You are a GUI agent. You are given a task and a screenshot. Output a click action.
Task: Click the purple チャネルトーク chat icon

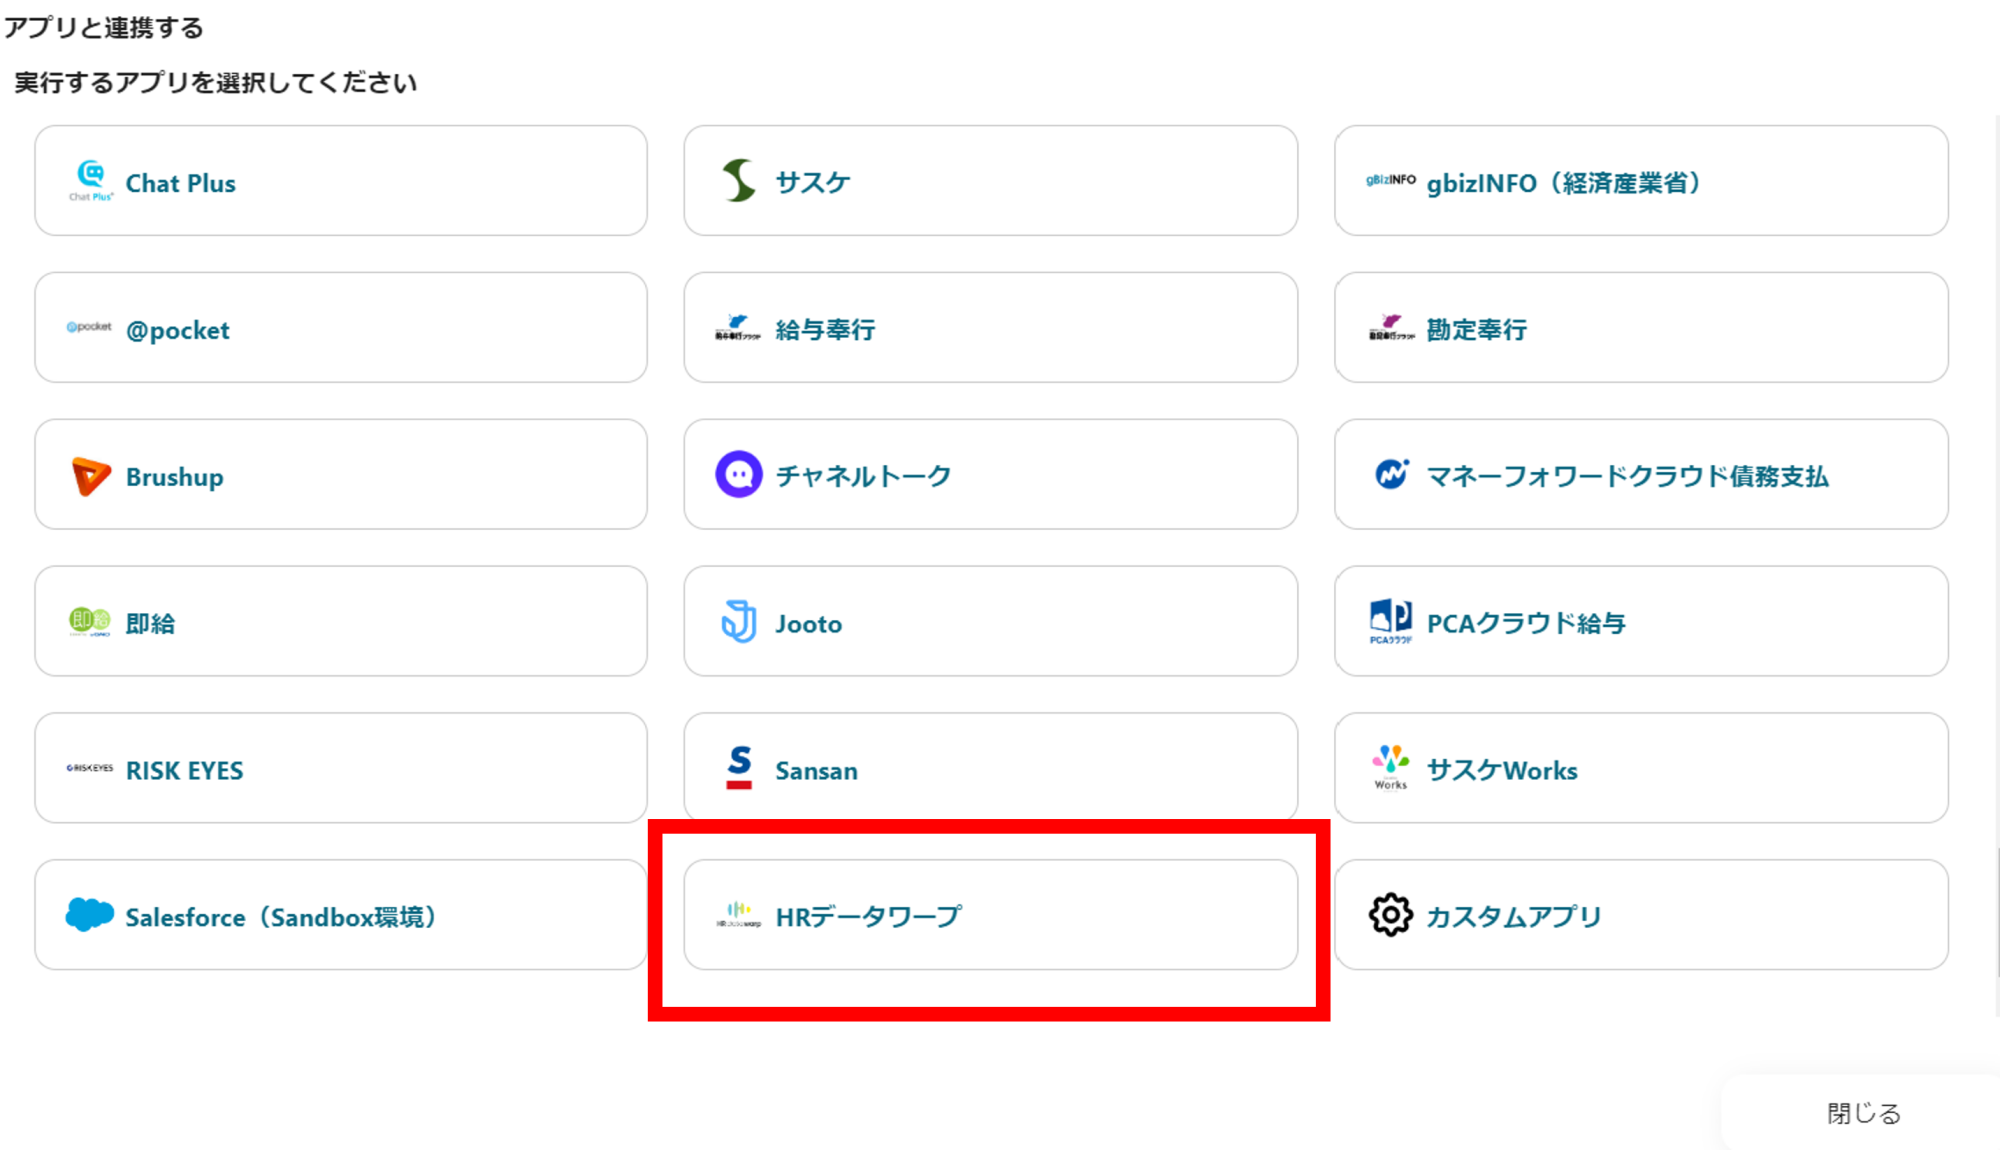[739, 475]
